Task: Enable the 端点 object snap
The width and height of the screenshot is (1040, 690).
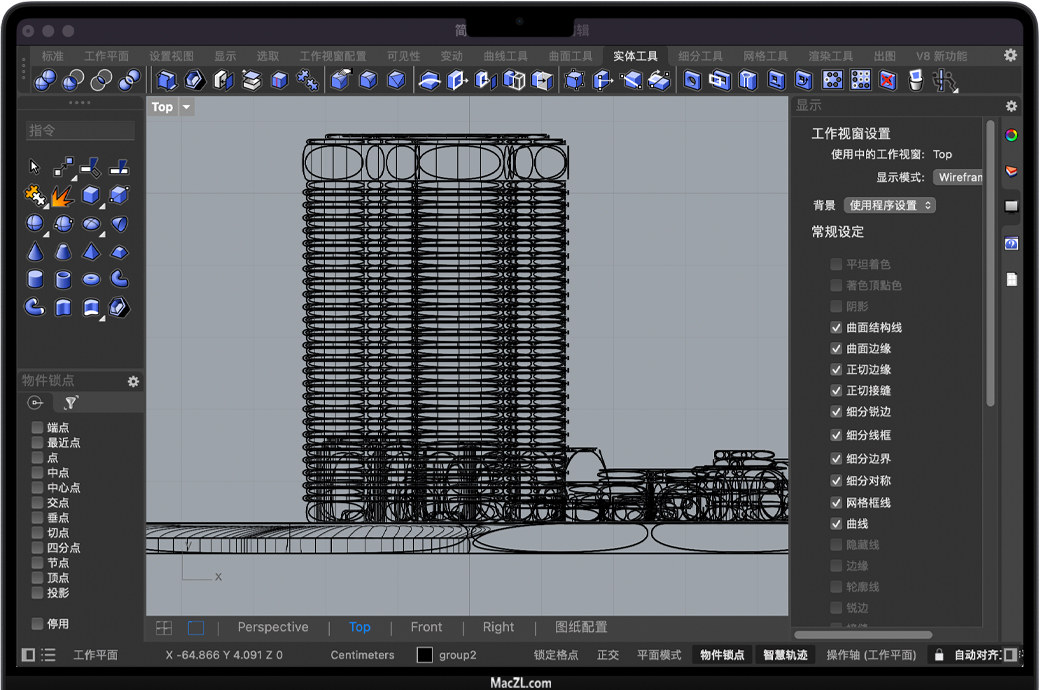Action: click(x=37, y=428)
